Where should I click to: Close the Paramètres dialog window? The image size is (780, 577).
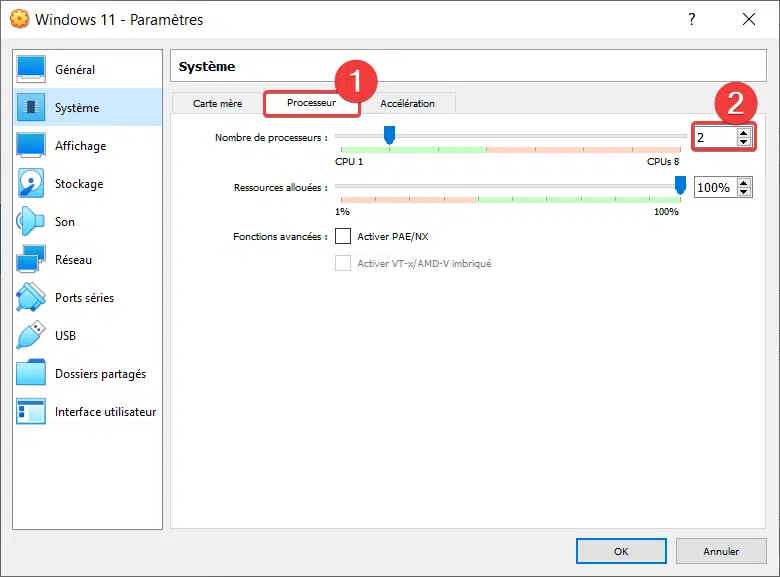749,19
